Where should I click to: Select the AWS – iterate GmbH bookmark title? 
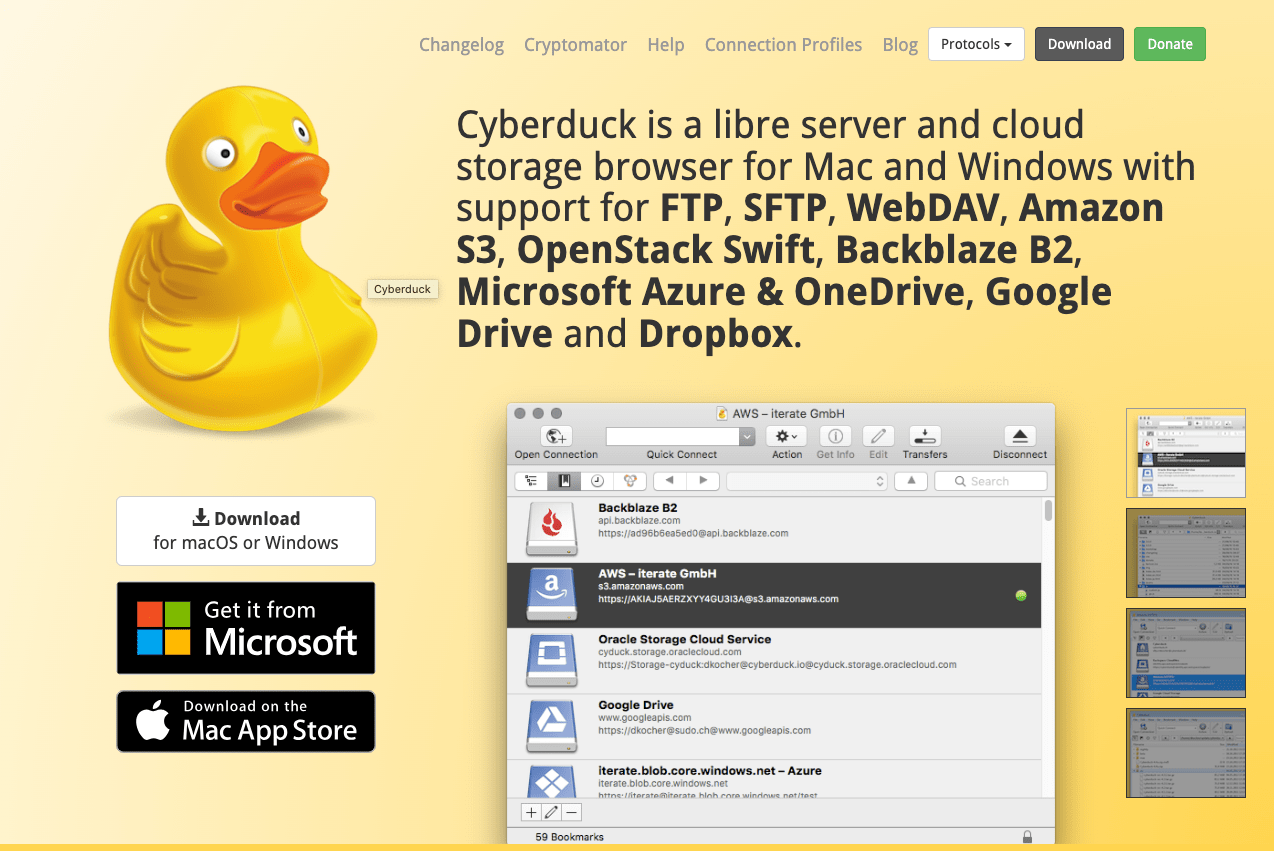coord(657,574)
